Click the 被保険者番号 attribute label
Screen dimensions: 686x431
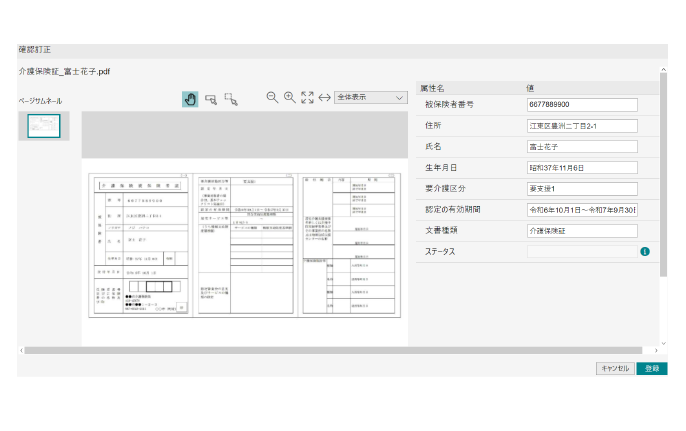[x=449, y=105]
